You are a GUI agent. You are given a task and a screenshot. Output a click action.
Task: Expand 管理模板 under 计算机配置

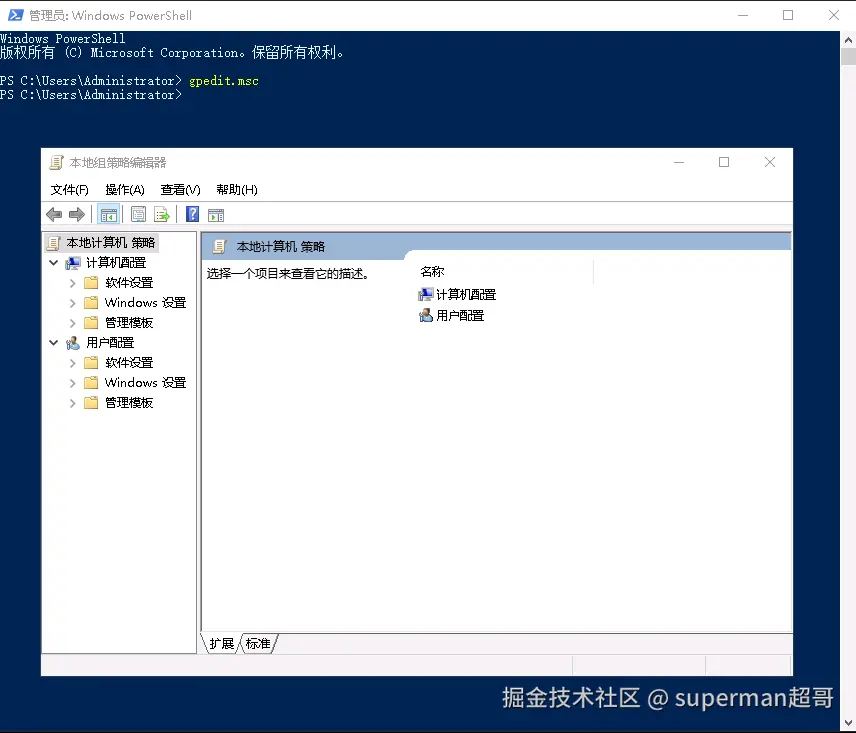73,323
